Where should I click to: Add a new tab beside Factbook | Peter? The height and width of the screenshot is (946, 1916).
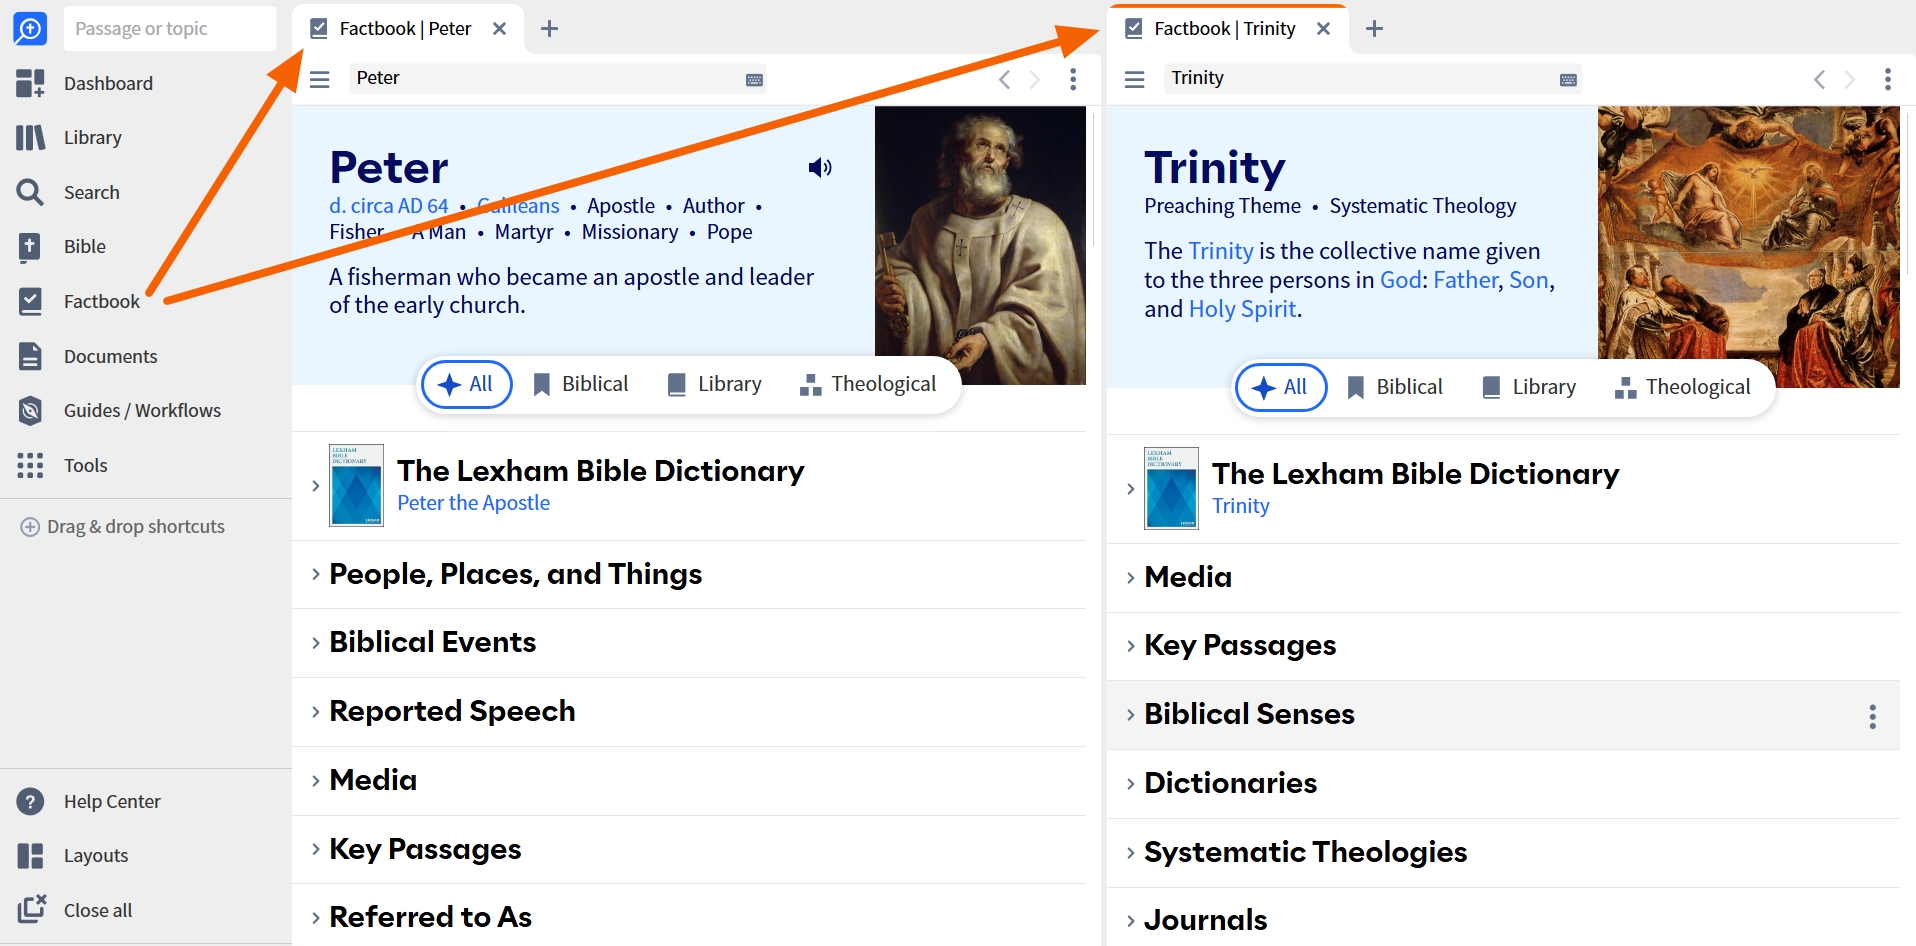pos(549,29)
